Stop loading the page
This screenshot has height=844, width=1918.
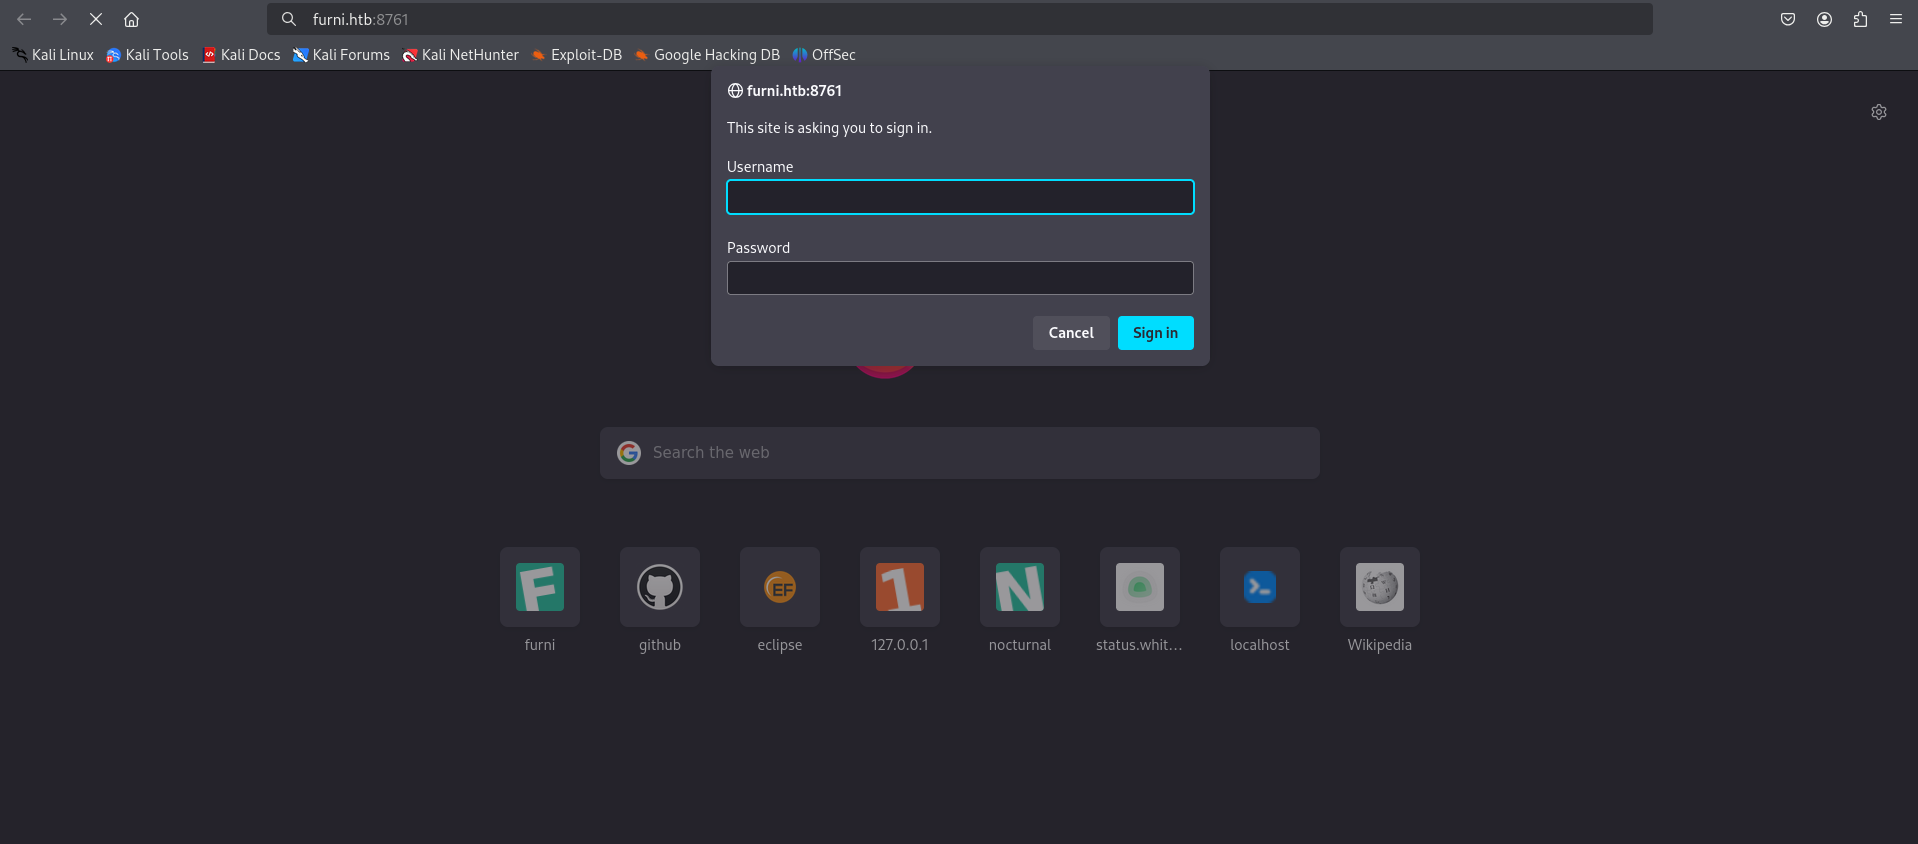click(x=96, y=19)
